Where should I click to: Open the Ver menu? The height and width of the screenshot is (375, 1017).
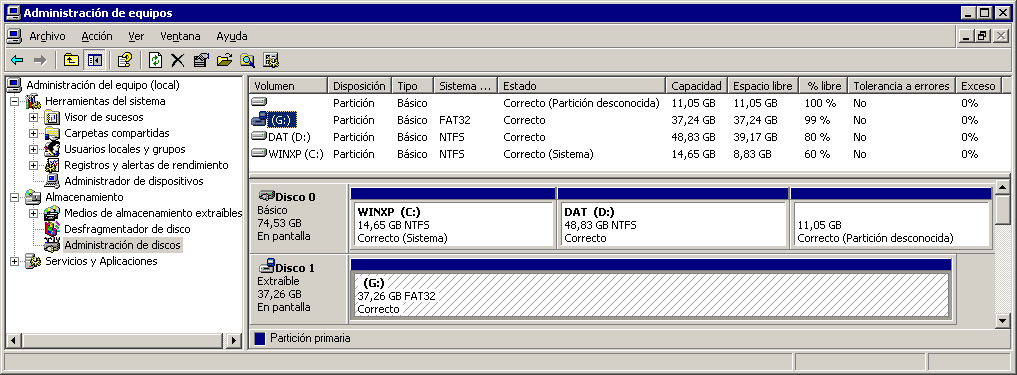point(136,36)
